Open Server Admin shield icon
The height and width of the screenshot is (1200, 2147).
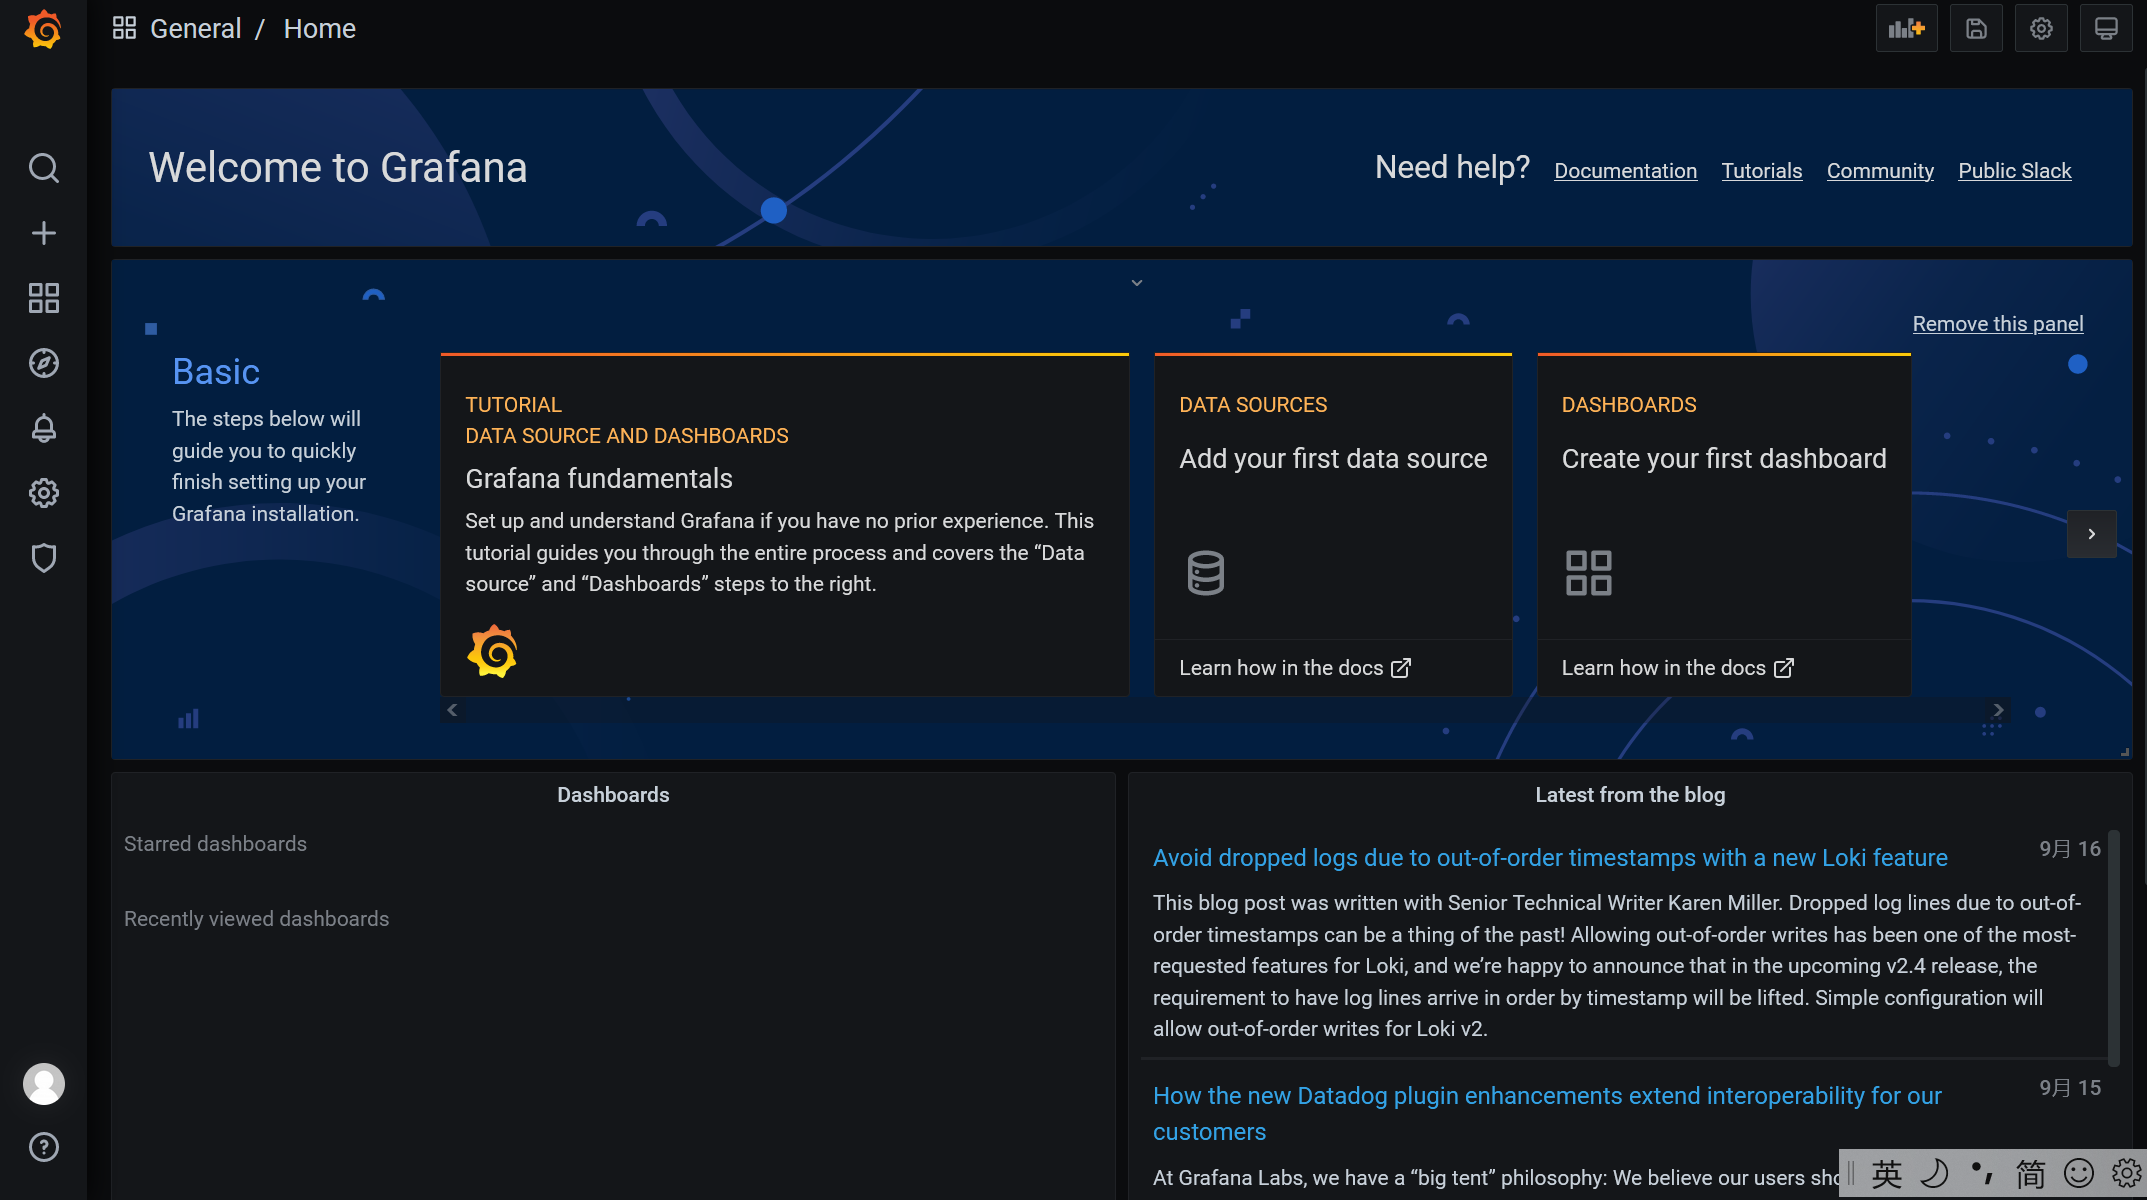coord(43,558)
